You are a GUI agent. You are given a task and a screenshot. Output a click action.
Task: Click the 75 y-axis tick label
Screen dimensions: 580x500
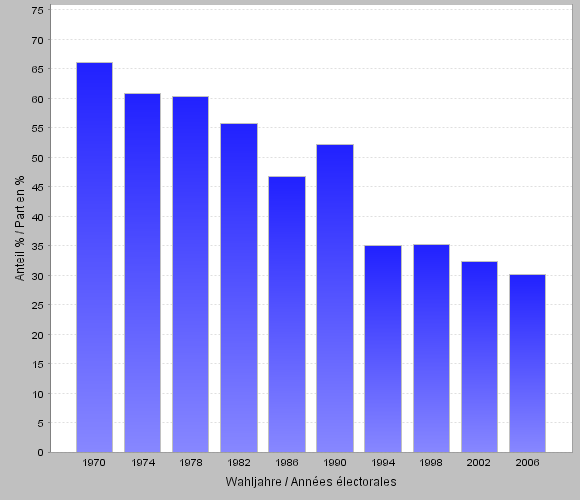[x=38, y=10]
